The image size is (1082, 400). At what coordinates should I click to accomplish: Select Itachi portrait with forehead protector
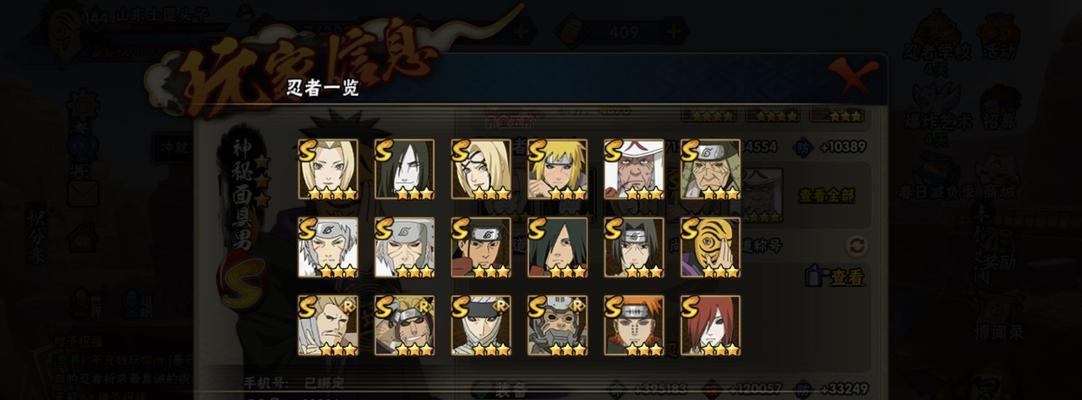point(634,248)
